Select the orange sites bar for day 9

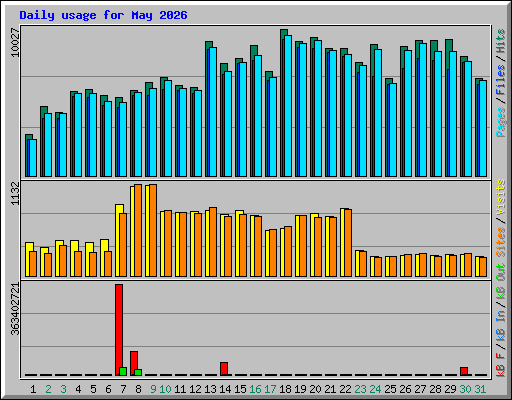coord(153,230)
